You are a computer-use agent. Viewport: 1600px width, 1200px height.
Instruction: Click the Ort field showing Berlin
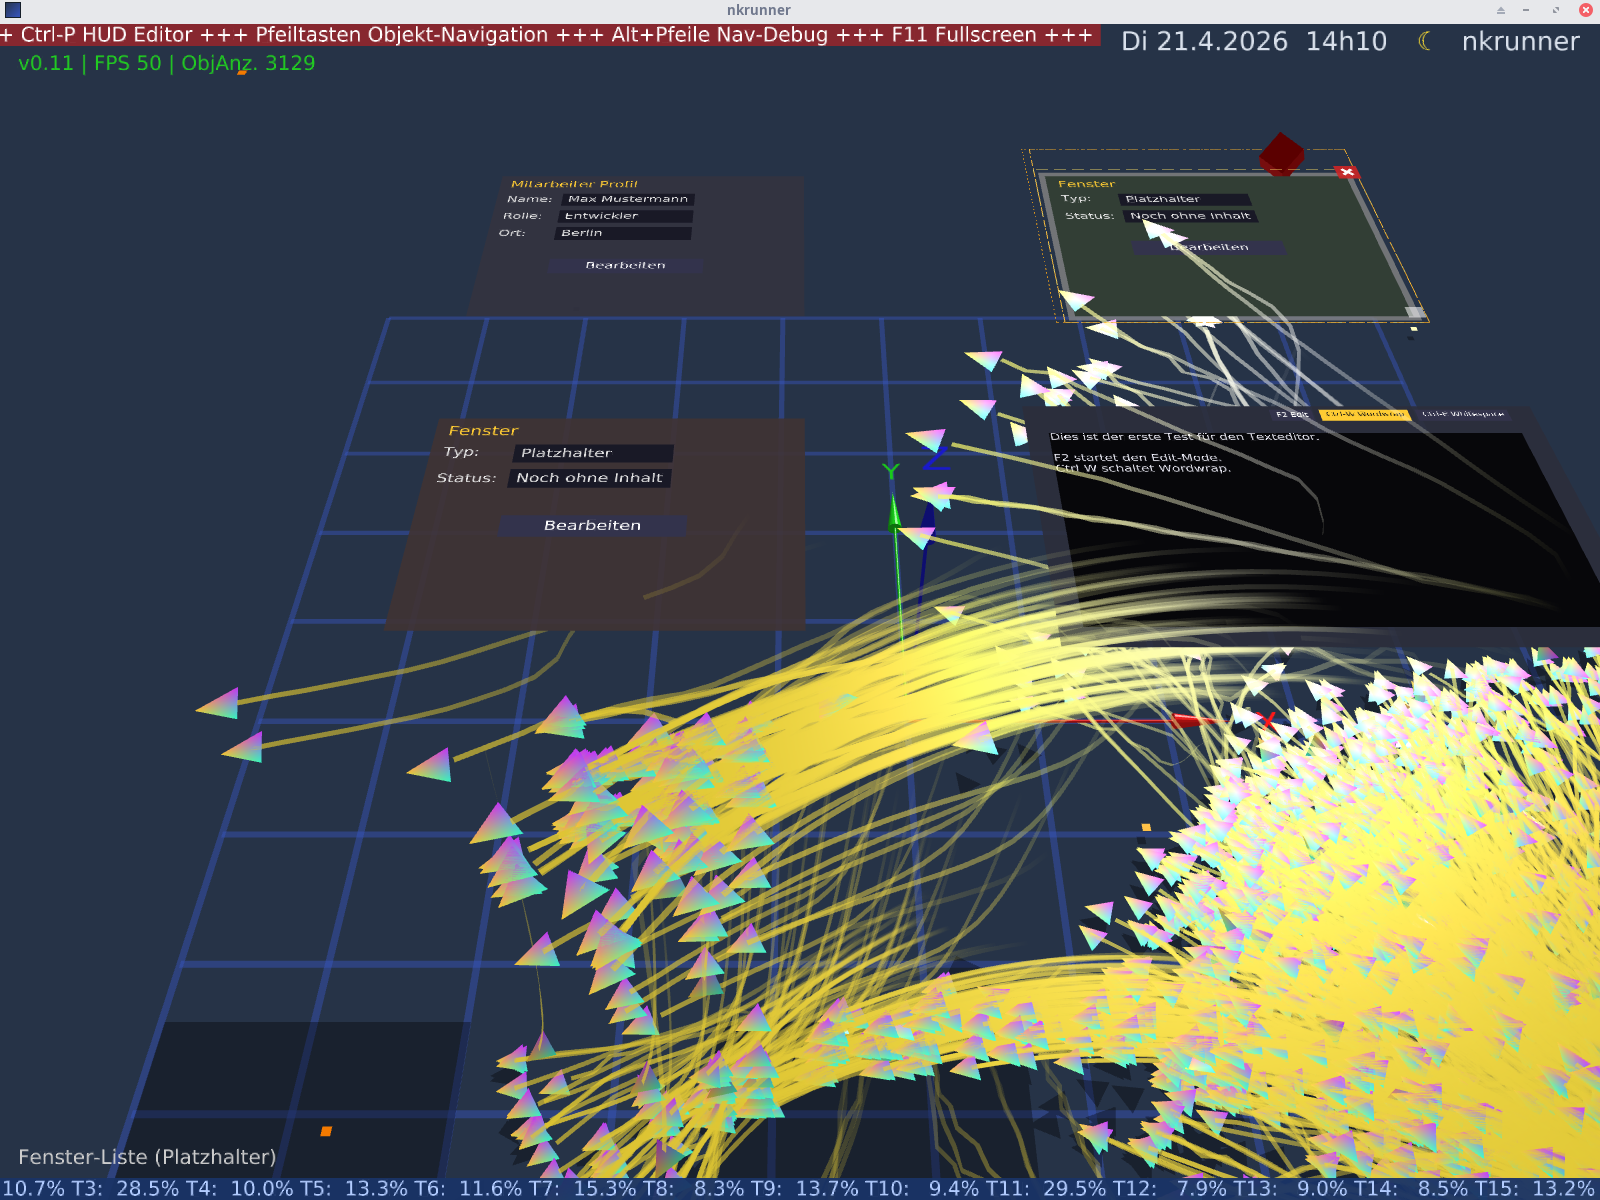tap(622, 233)
